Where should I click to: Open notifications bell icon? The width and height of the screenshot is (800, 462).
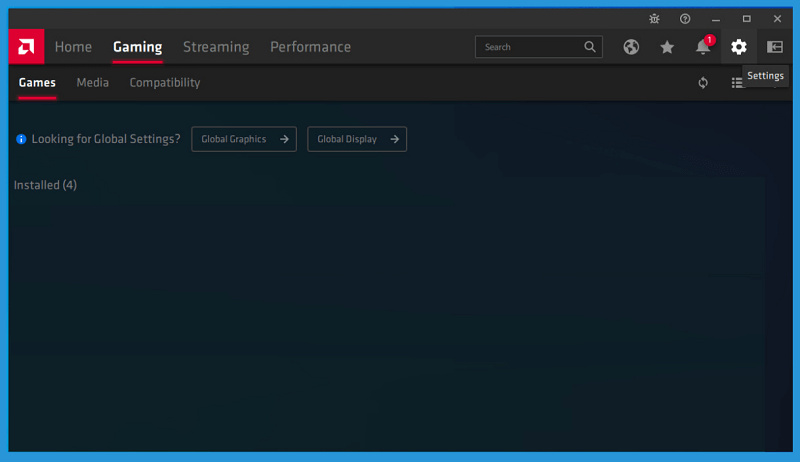[x=703, y=47]
